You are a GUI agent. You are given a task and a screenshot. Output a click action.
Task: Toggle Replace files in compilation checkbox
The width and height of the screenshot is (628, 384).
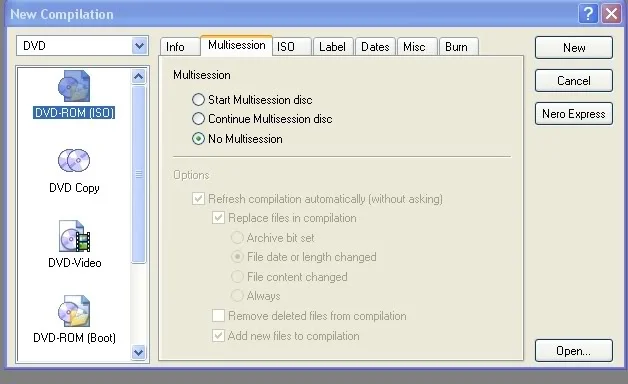click(218, 218)
